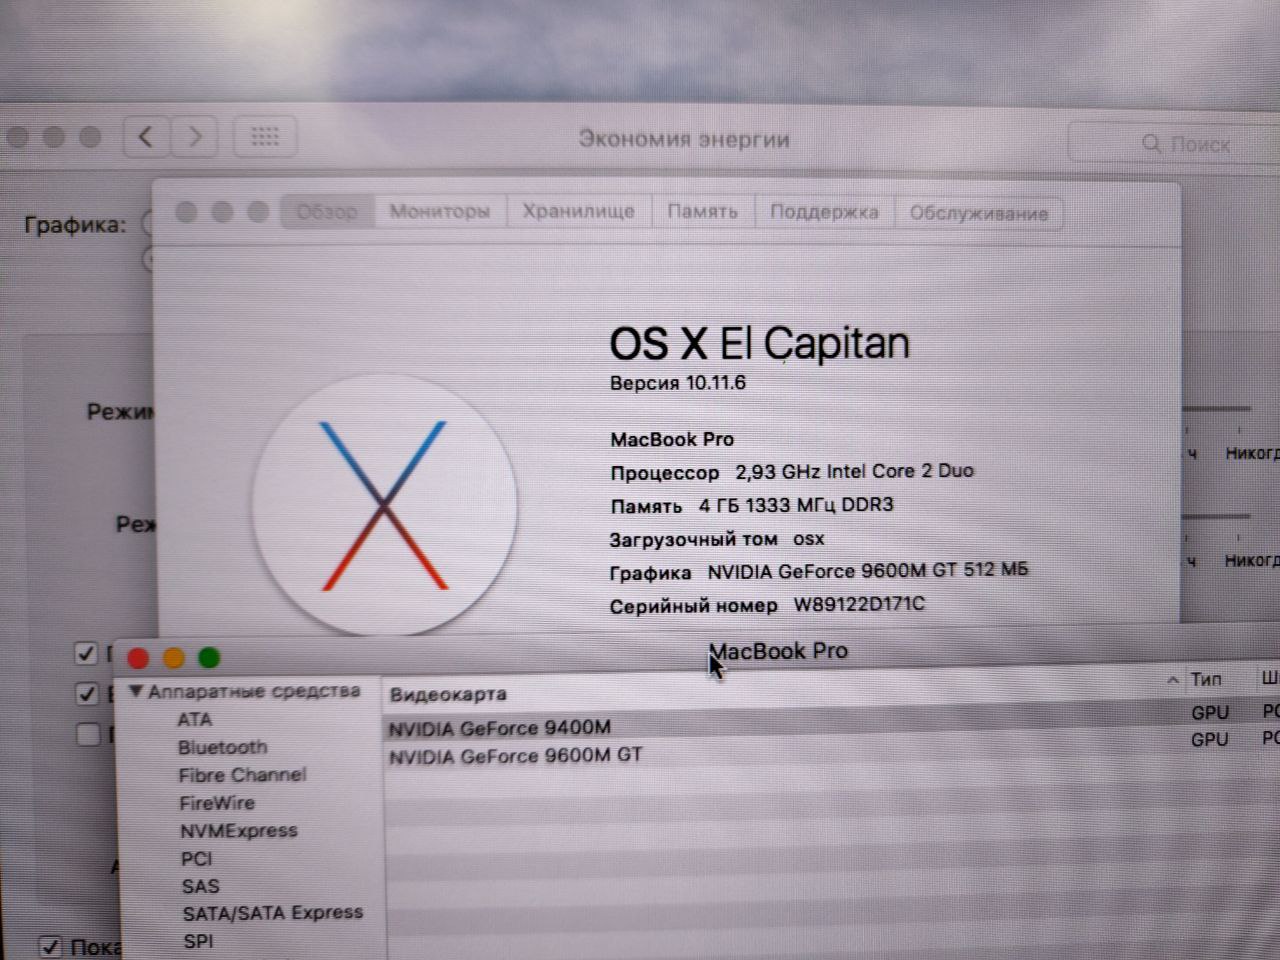
Task: Toggle the sort direction arrow beside Тип
Action: point(1173,680)
